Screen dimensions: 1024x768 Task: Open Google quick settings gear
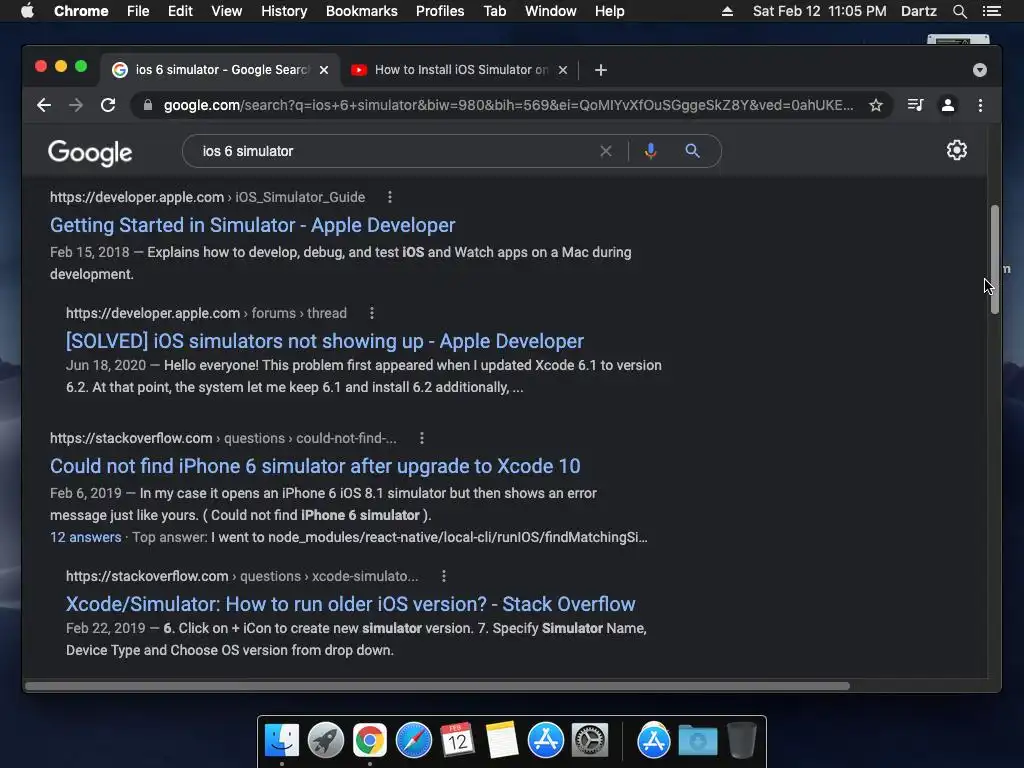coord(957,150)
